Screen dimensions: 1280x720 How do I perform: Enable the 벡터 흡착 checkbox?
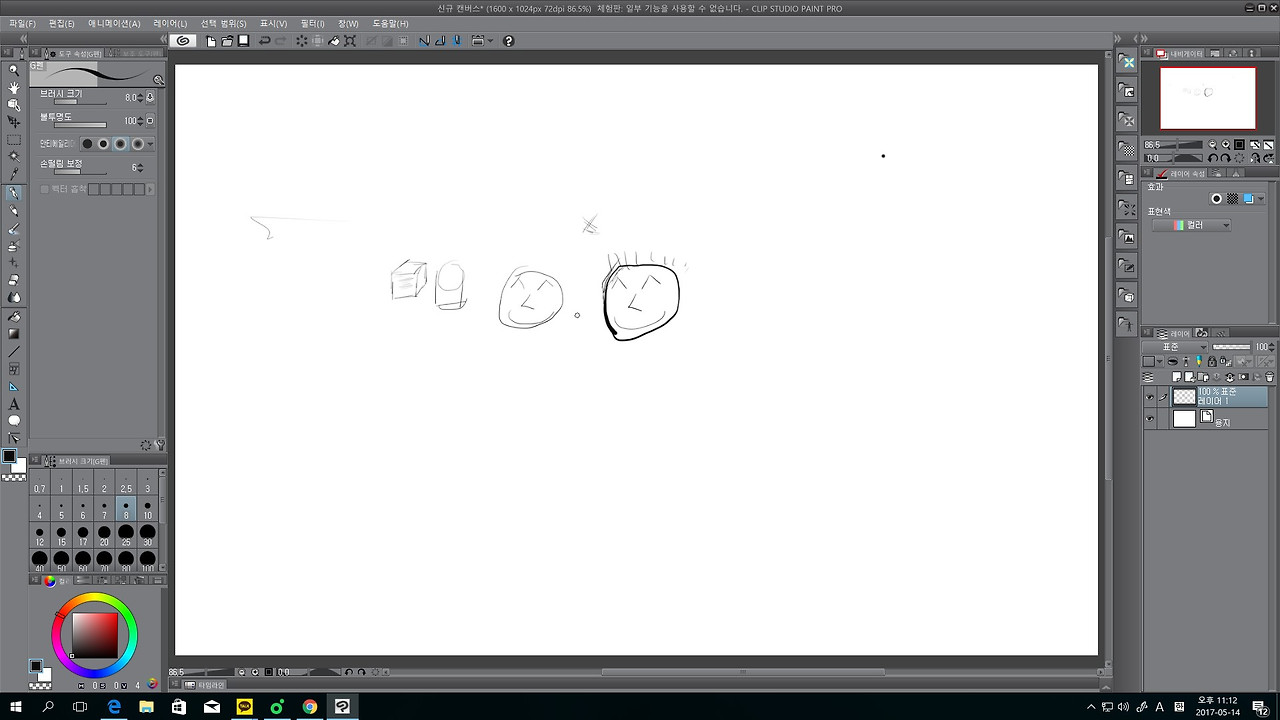(44, 189)
